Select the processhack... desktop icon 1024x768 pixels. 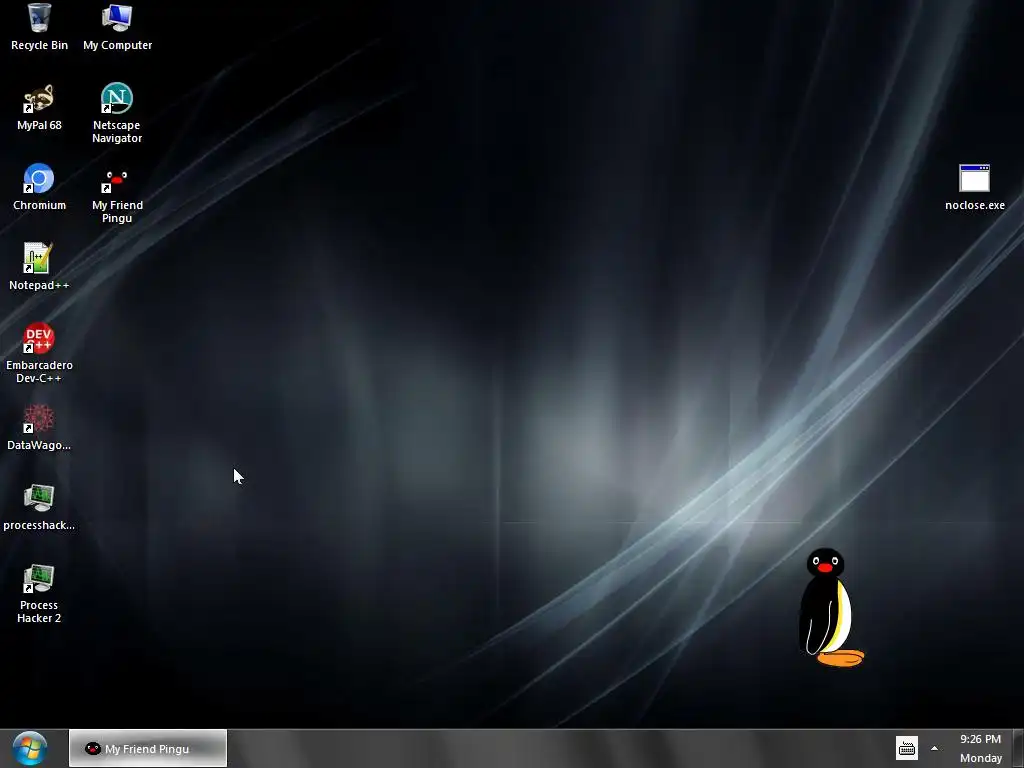click(39, 507)
